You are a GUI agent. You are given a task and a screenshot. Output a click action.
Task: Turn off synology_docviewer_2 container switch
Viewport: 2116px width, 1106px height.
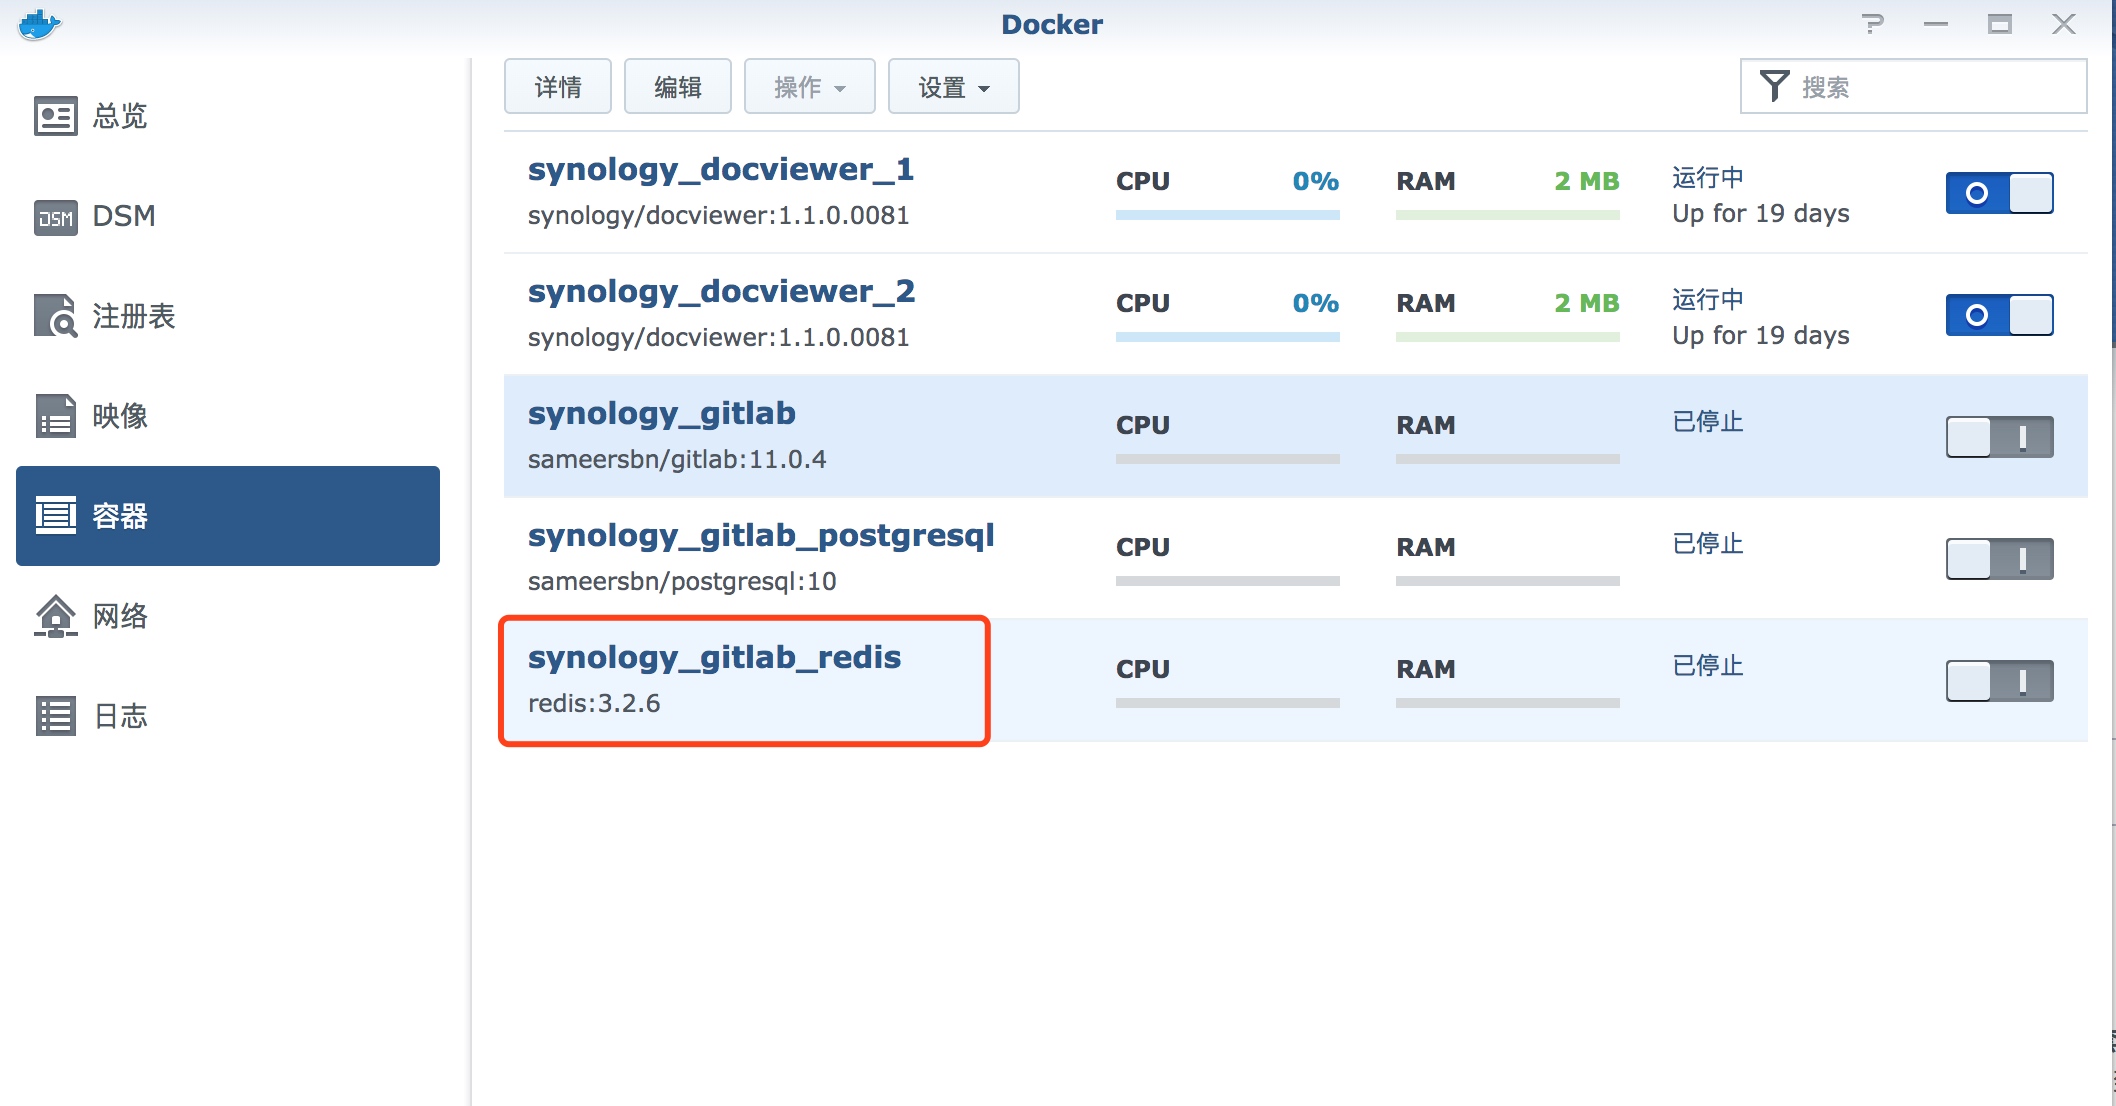(x=1999, y=315)
